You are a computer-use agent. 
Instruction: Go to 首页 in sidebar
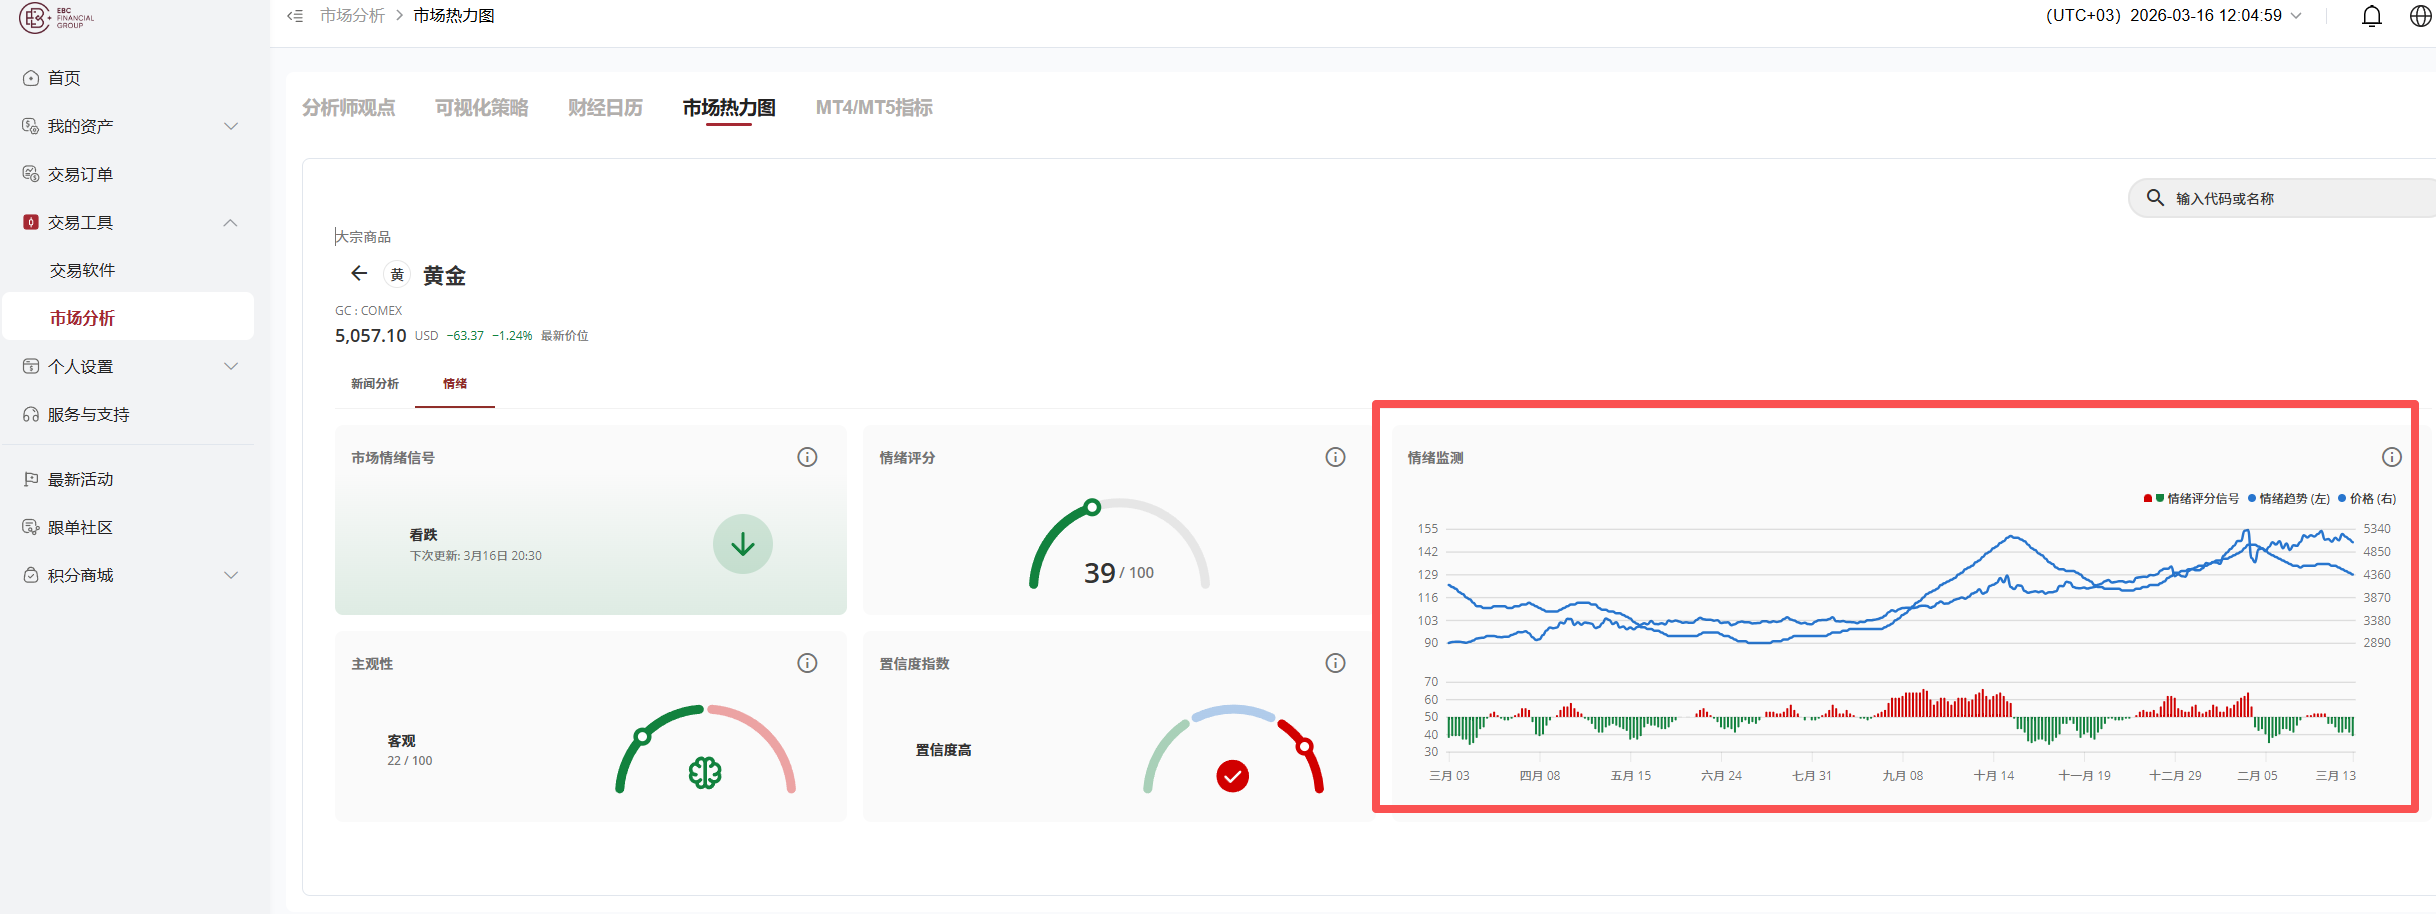(64, 78)
